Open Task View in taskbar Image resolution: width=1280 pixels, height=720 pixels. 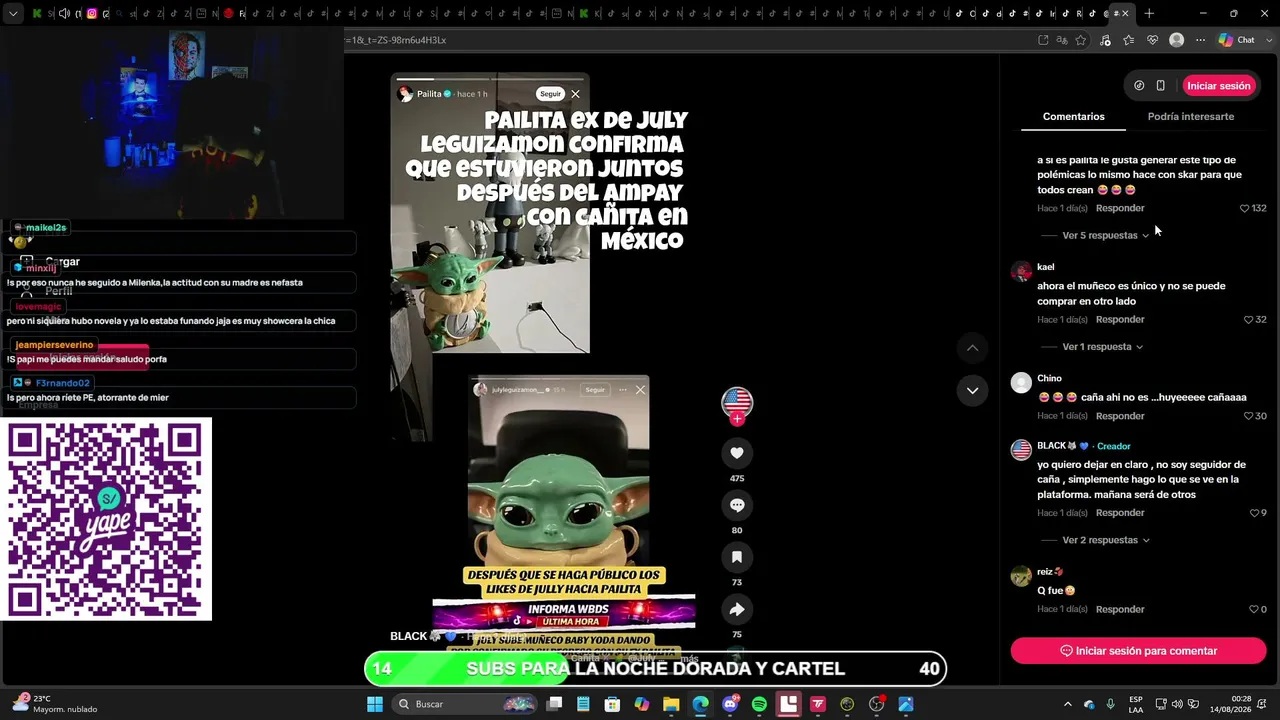(554, 704)
